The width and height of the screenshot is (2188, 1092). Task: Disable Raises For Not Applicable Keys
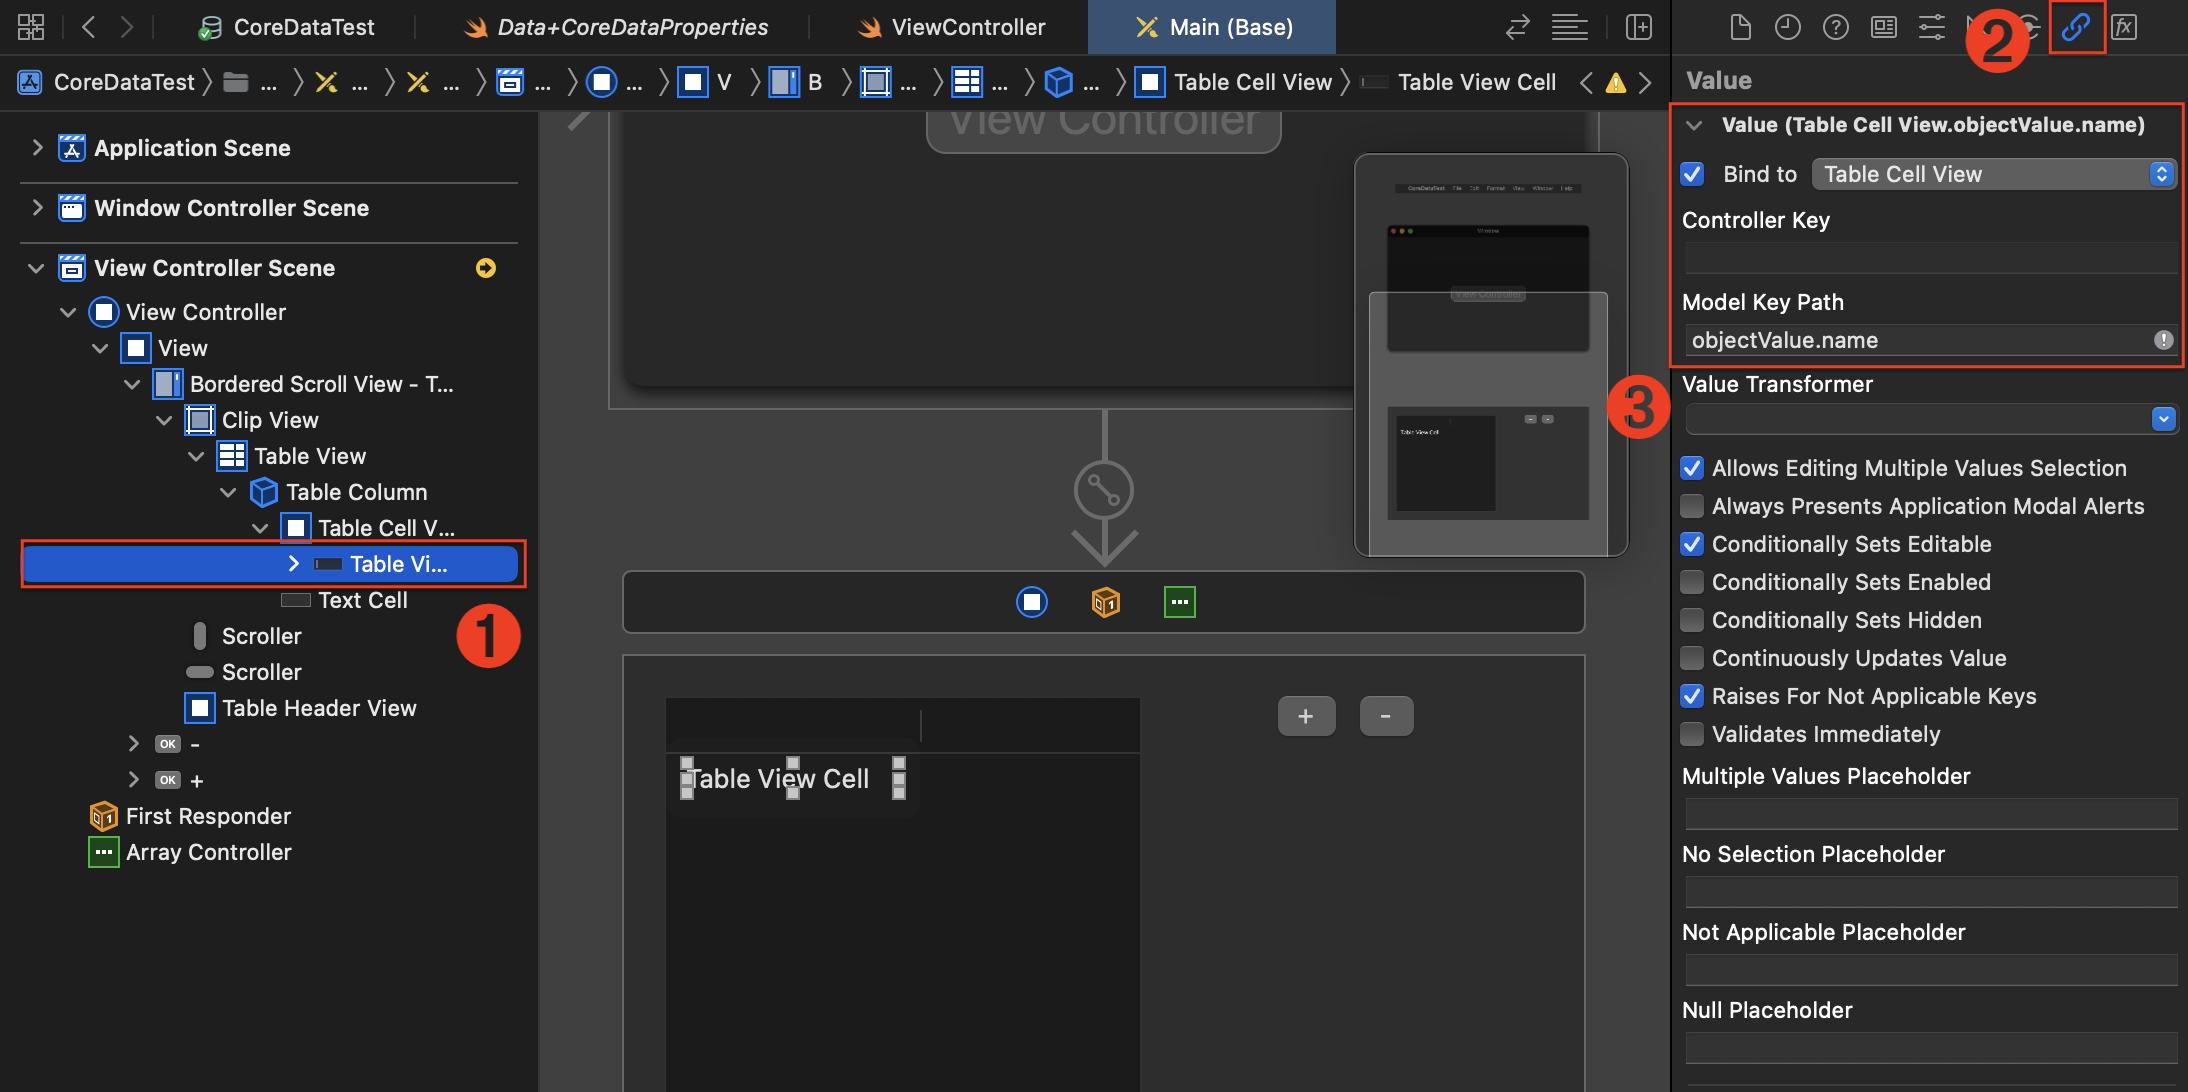[x=1692, y=696]
